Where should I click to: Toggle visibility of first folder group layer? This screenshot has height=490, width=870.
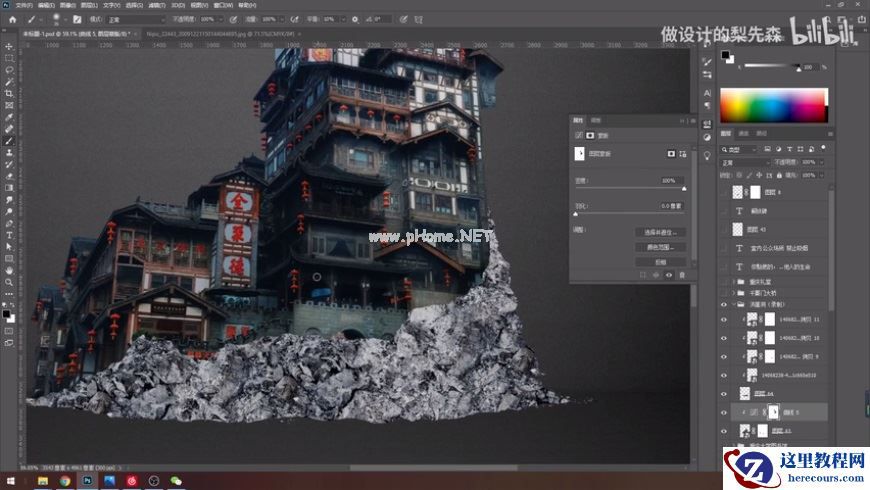coord(724,282)
